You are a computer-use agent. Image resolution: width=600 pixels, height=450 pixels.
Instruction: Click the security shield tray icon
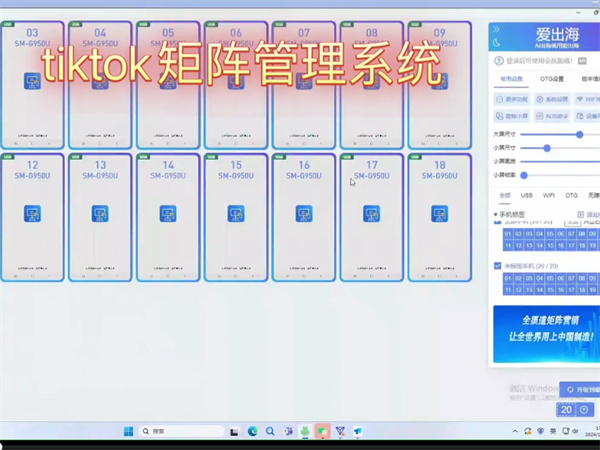point(540,431)
